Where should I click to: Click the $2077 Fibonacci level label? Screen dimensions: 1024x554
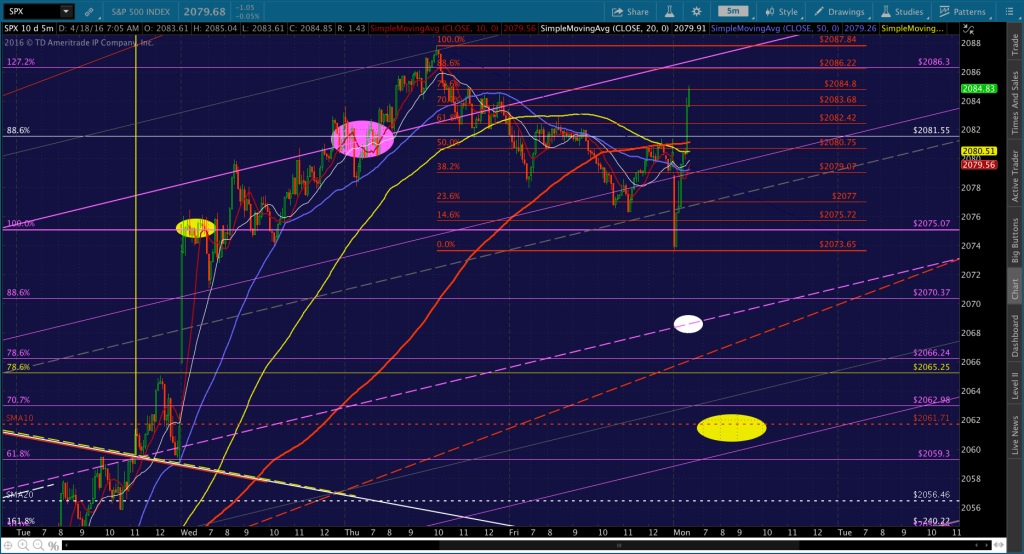click(844, 196)
